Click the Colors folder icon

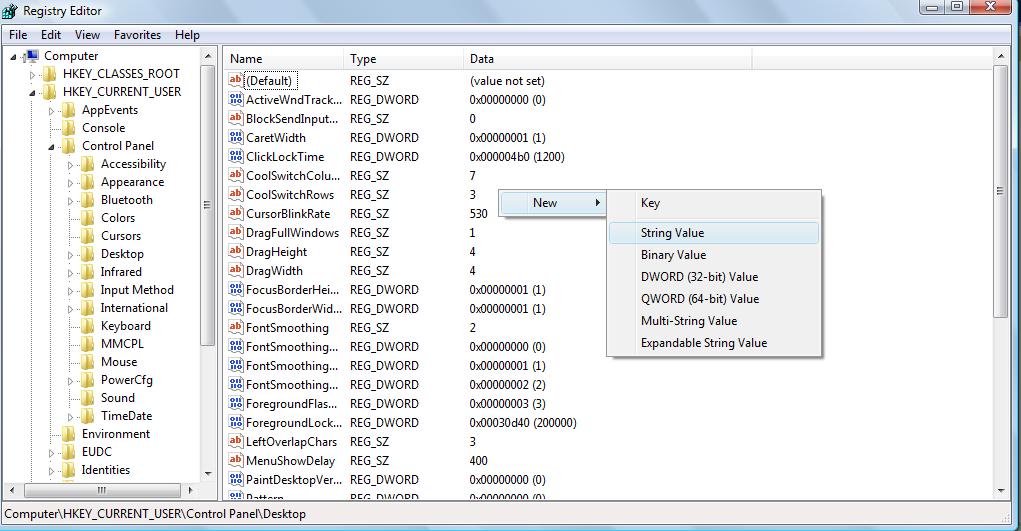click(x=87, y=218)
